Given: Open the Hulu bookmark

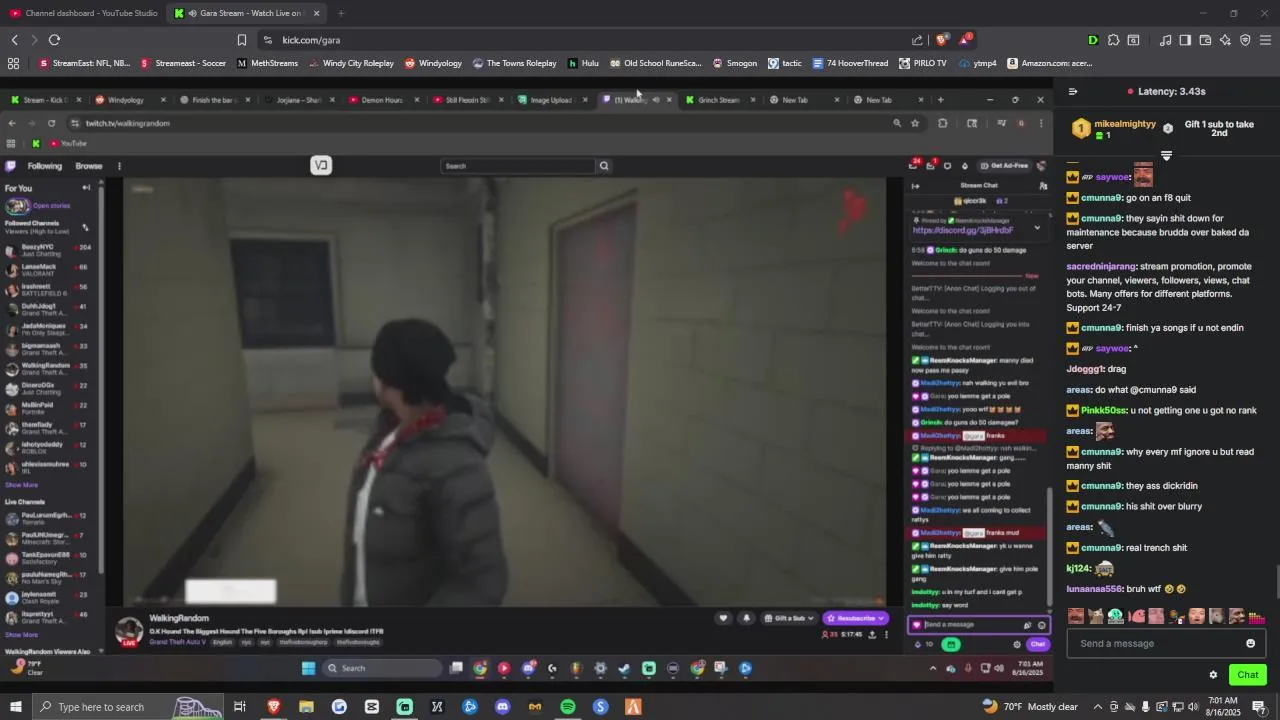Looking at the screenshot, I should [583, 63].
